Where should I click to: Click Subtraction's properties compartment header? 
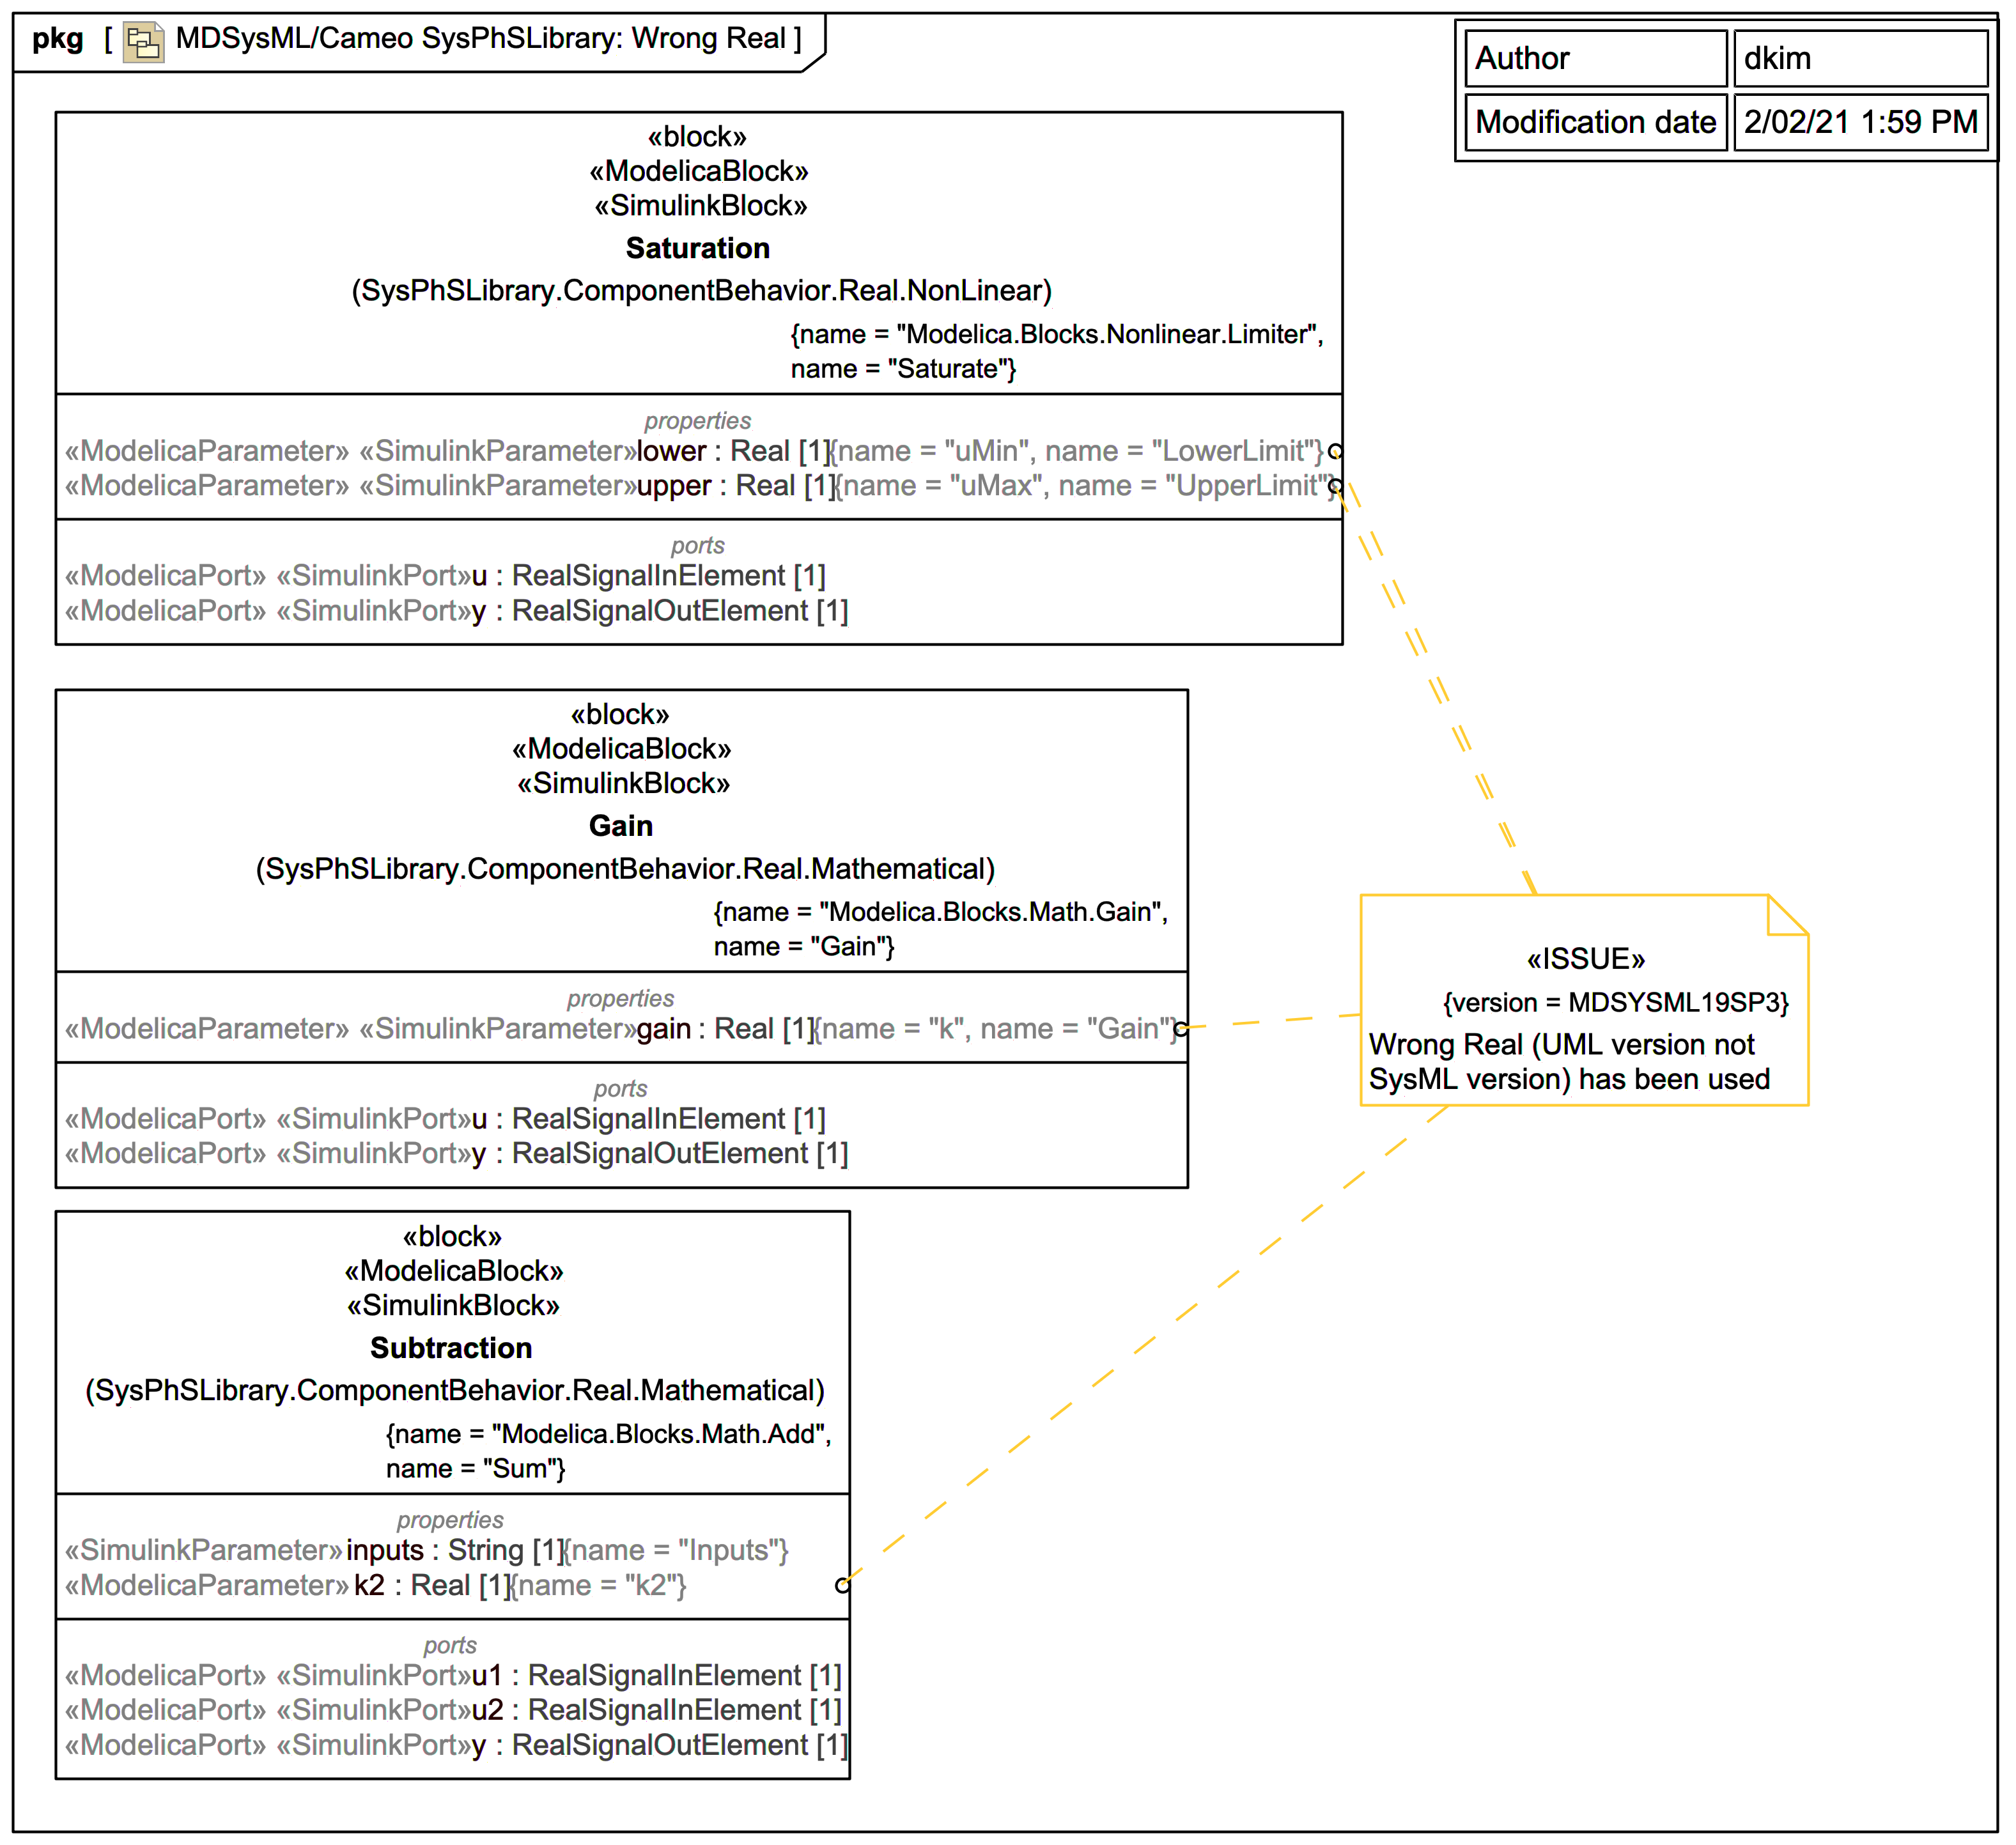click(450, 1520)
